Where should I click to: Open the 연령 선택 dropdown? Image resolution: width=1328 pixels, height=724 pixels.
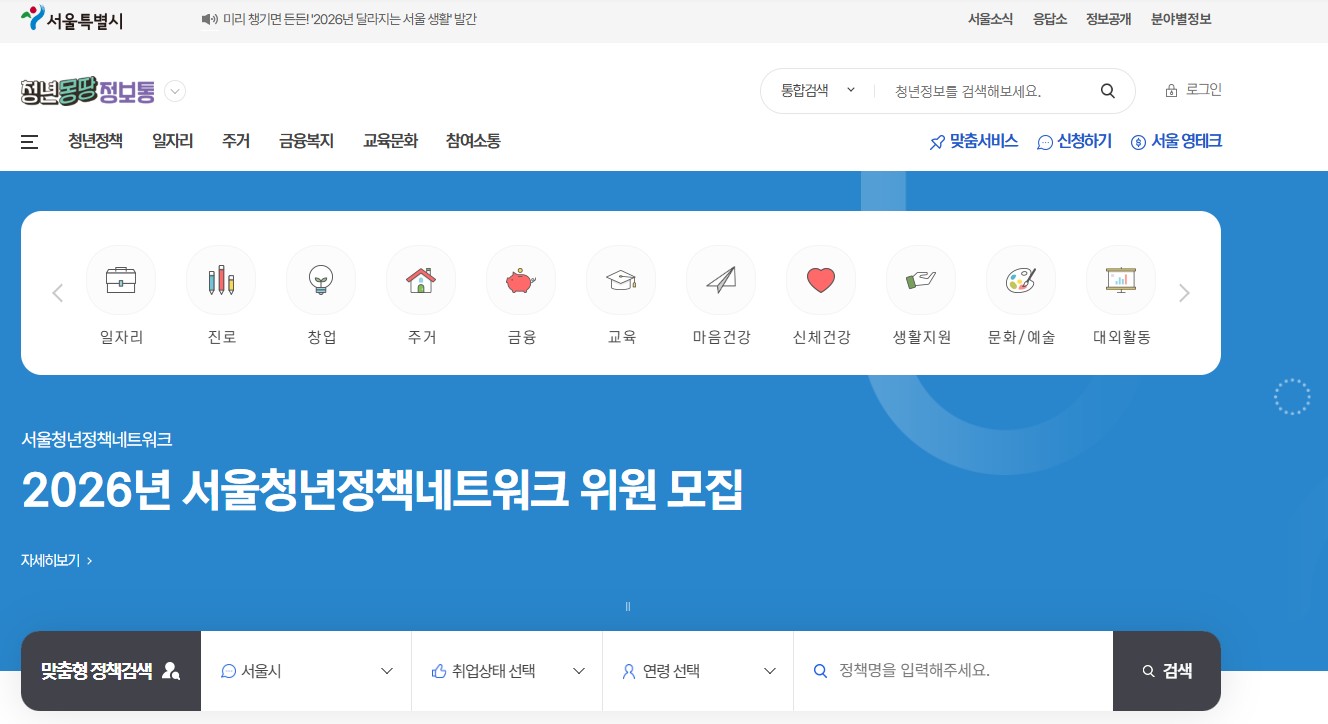[x=698, y=671]
